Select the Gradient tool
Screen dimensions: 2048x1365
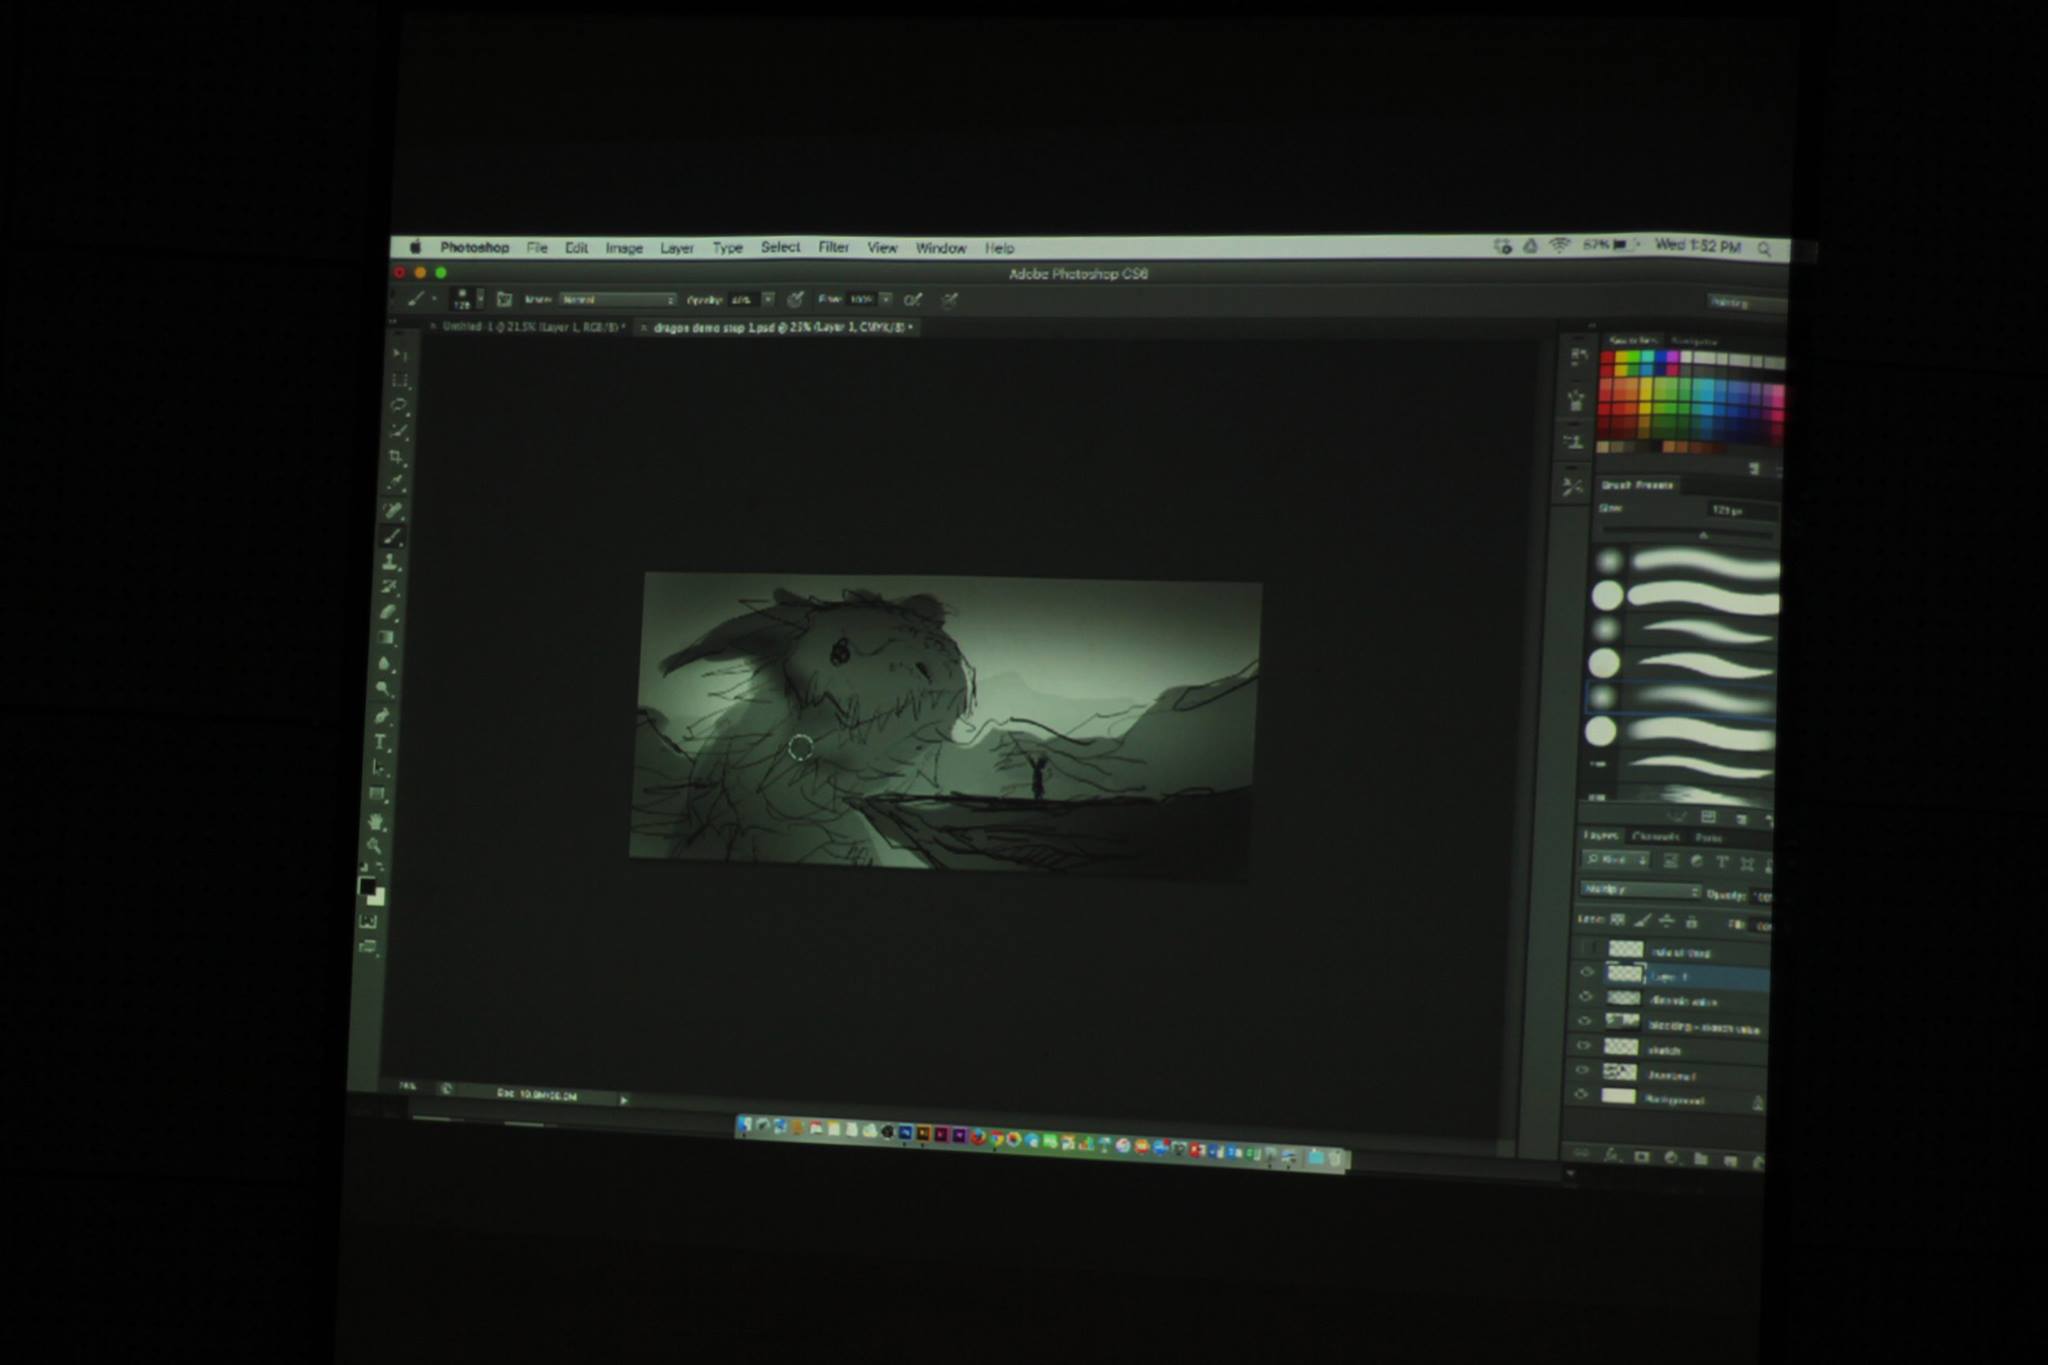coord(387,638)
